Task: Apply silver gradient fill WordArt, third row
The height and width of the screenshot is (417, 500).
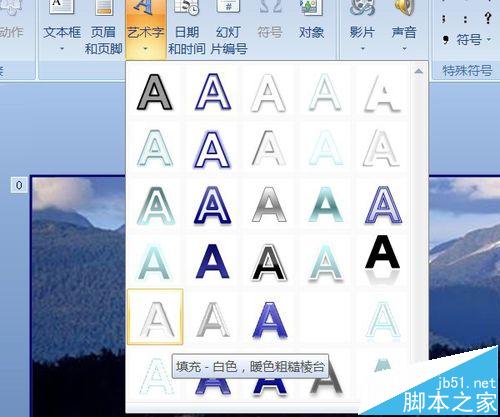Action: (x=269, y=204)
